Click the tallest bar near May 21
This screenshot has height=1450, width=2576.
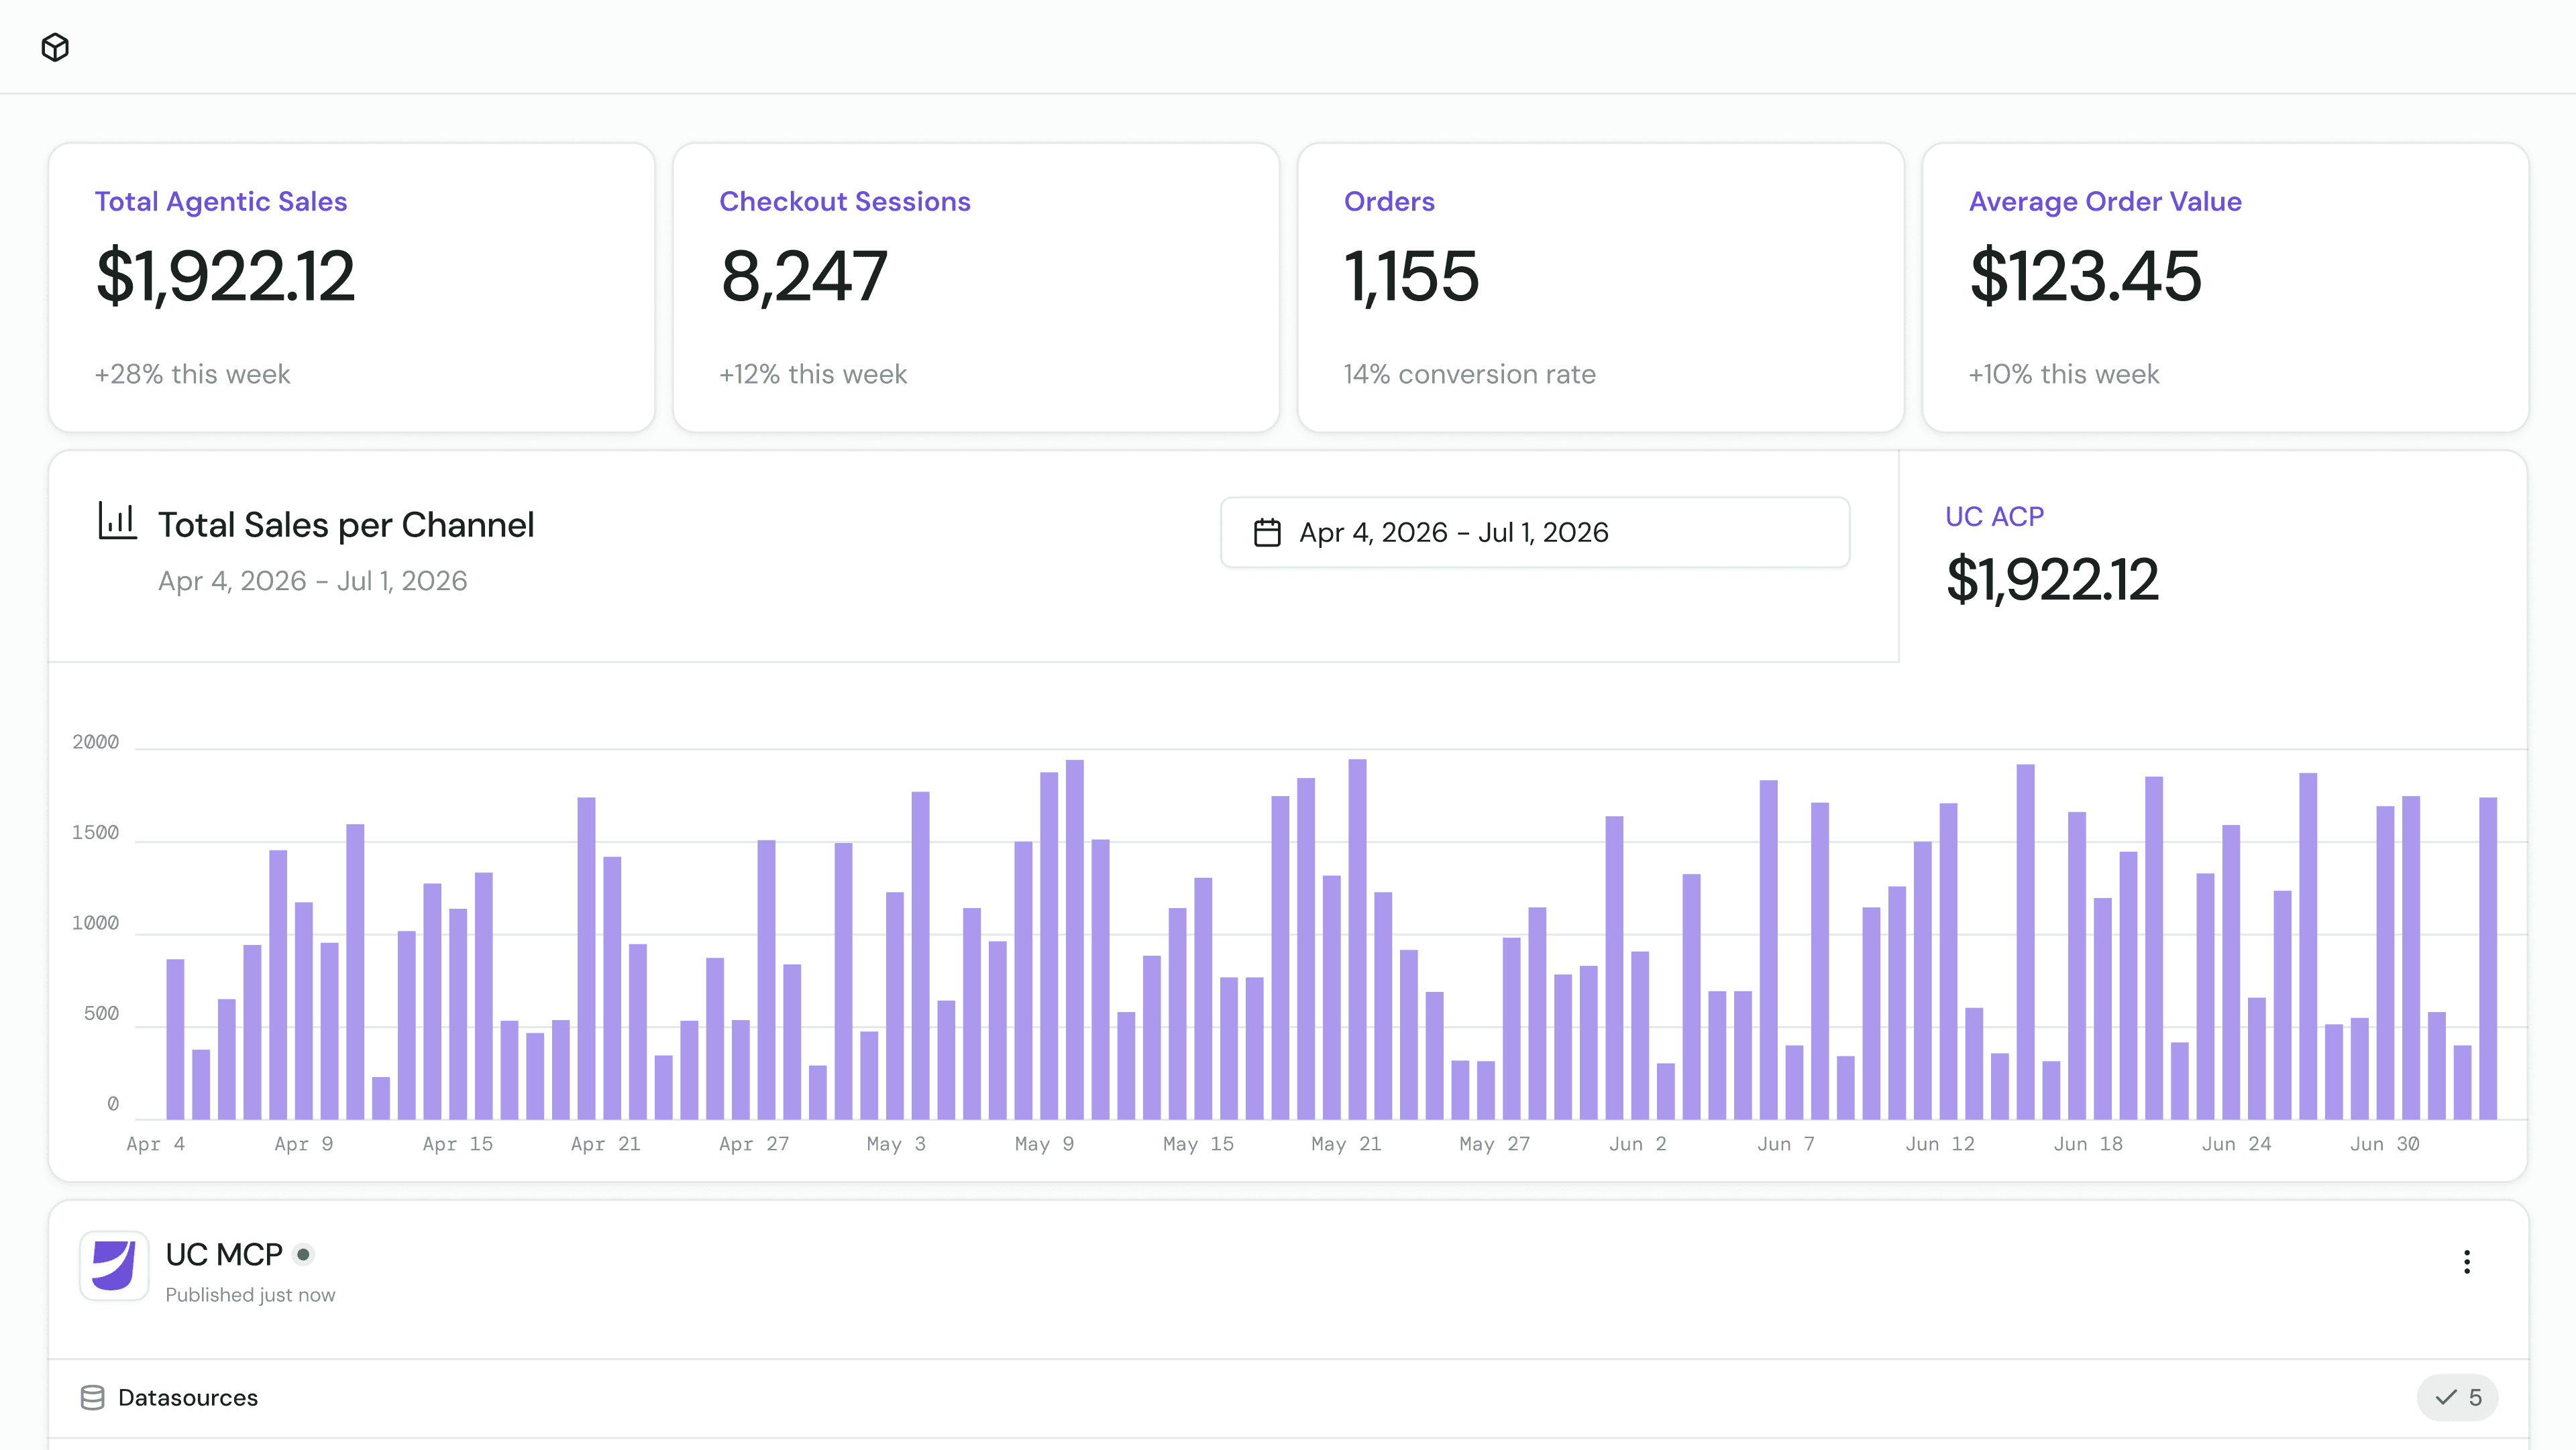point(1357,939)
